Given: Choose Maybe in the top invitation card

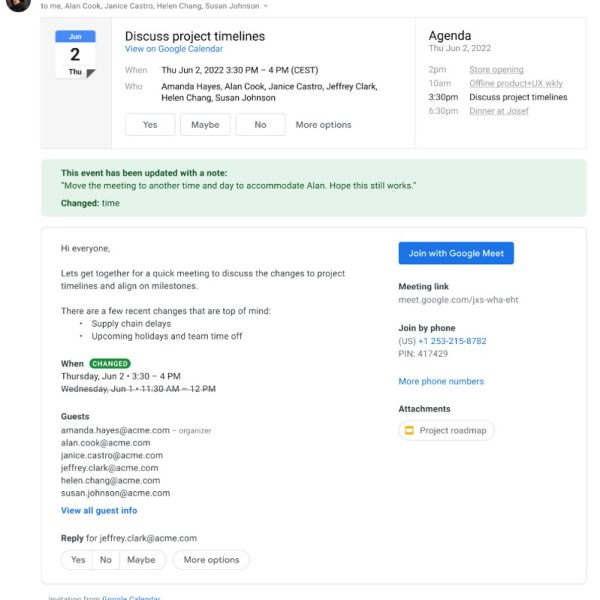Looking at the screenshot, I should pyautogui.click(x=205, y=125).
